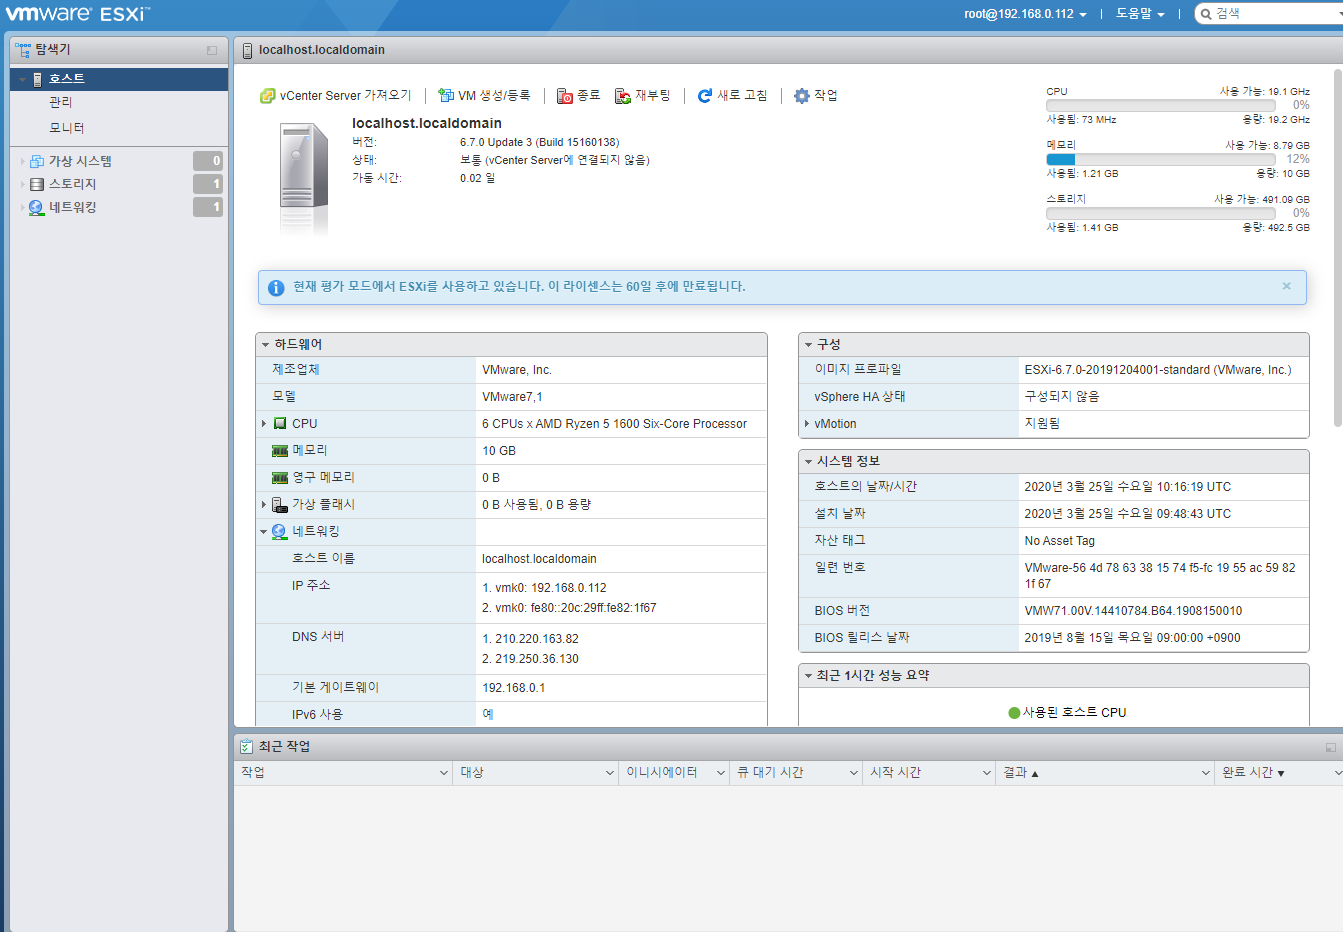
Task: Open 스토리지 in navigator
Action: (73, 184)
